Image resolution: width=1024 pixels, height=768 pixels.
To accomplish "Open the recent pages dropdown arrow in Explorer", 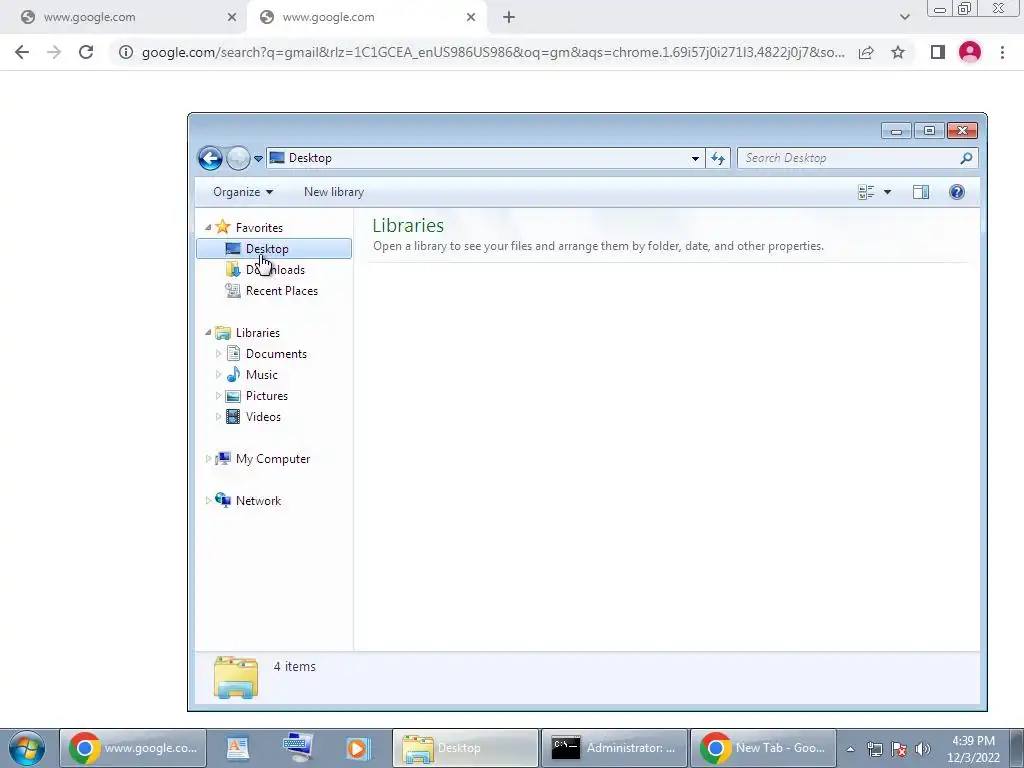I will [258, 159].
